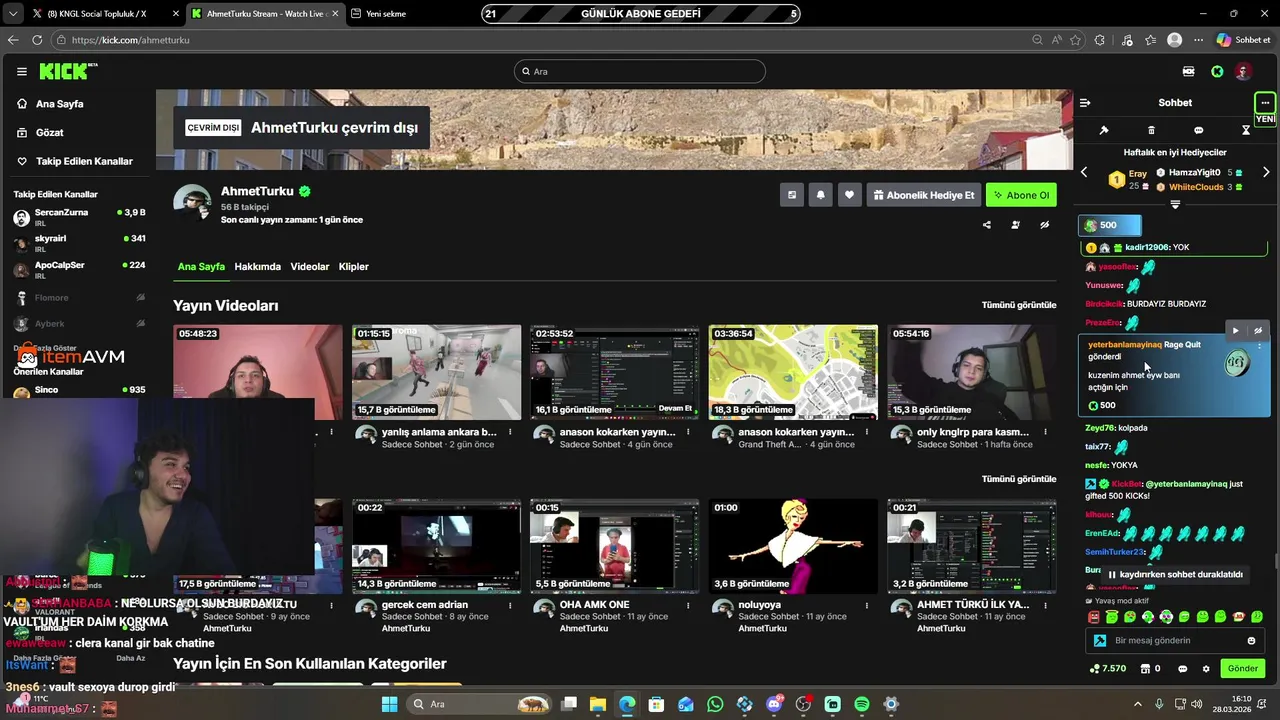Click the hourglass icon in chat toolbar
1280x720 pixels.
click(x=1246, y=130)
